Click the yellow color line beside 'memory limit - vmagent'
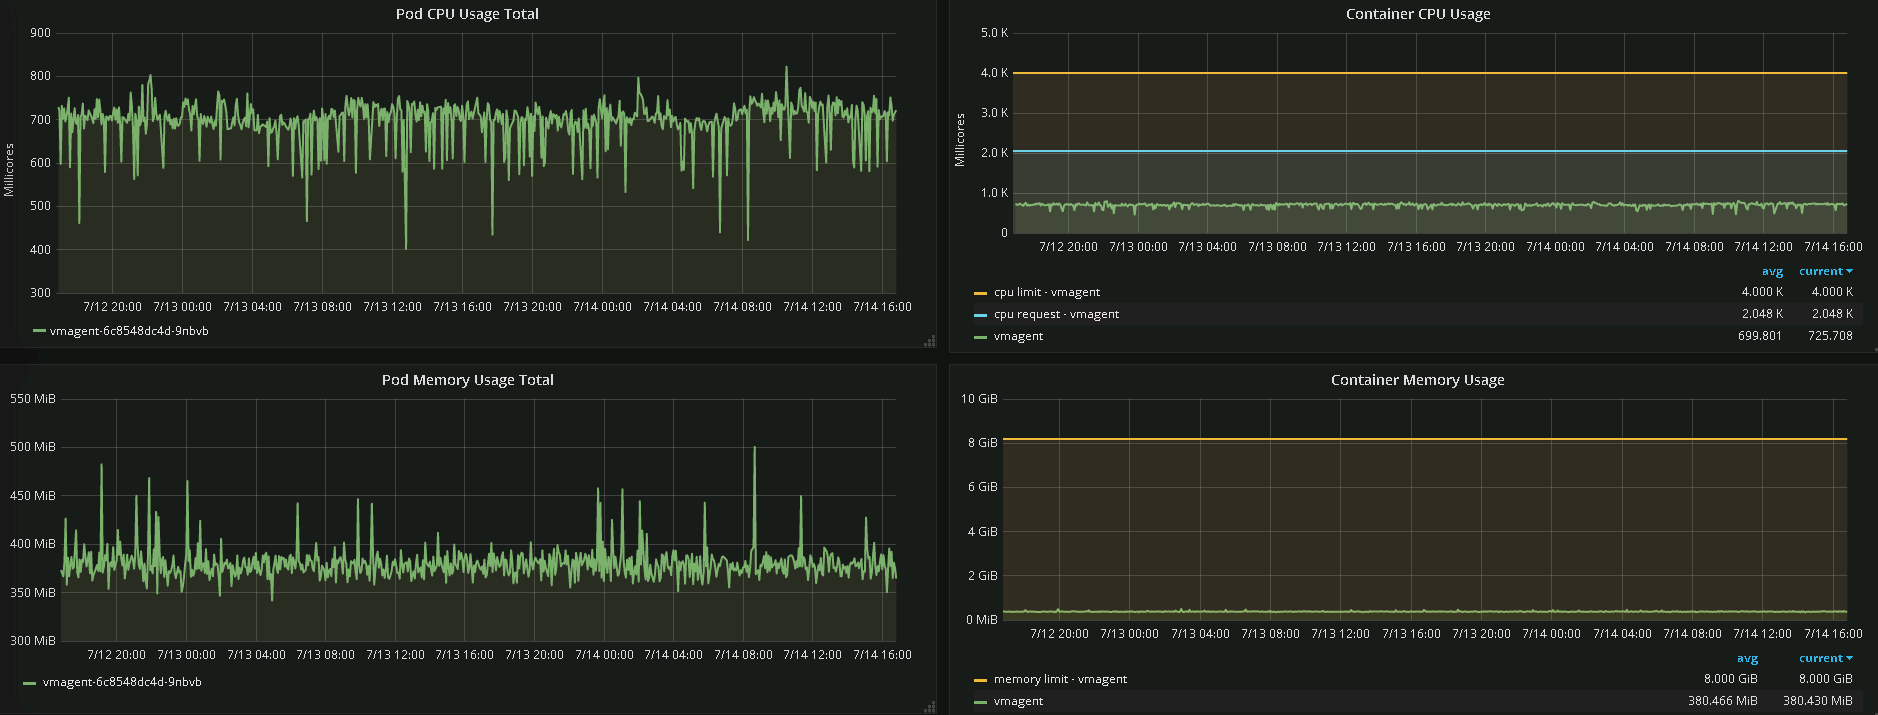Screen dimensions: 1878x715 tap(980, 680)
